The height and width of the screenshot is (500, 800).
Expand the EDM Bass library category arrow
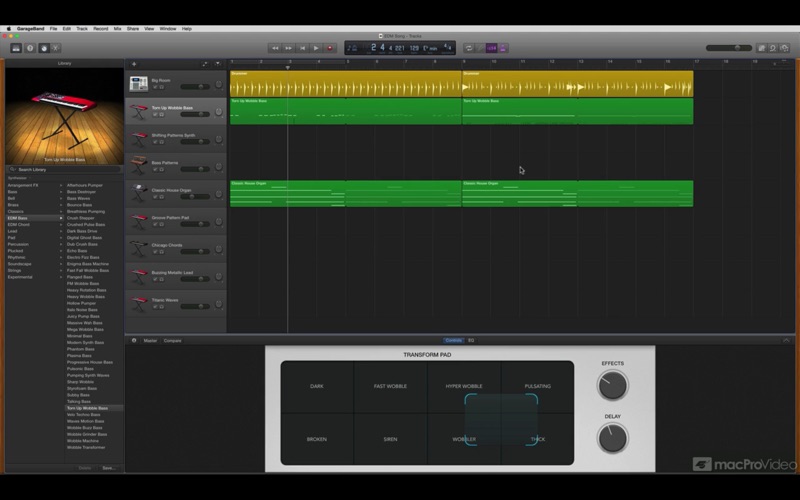click(x=61, y=218)
